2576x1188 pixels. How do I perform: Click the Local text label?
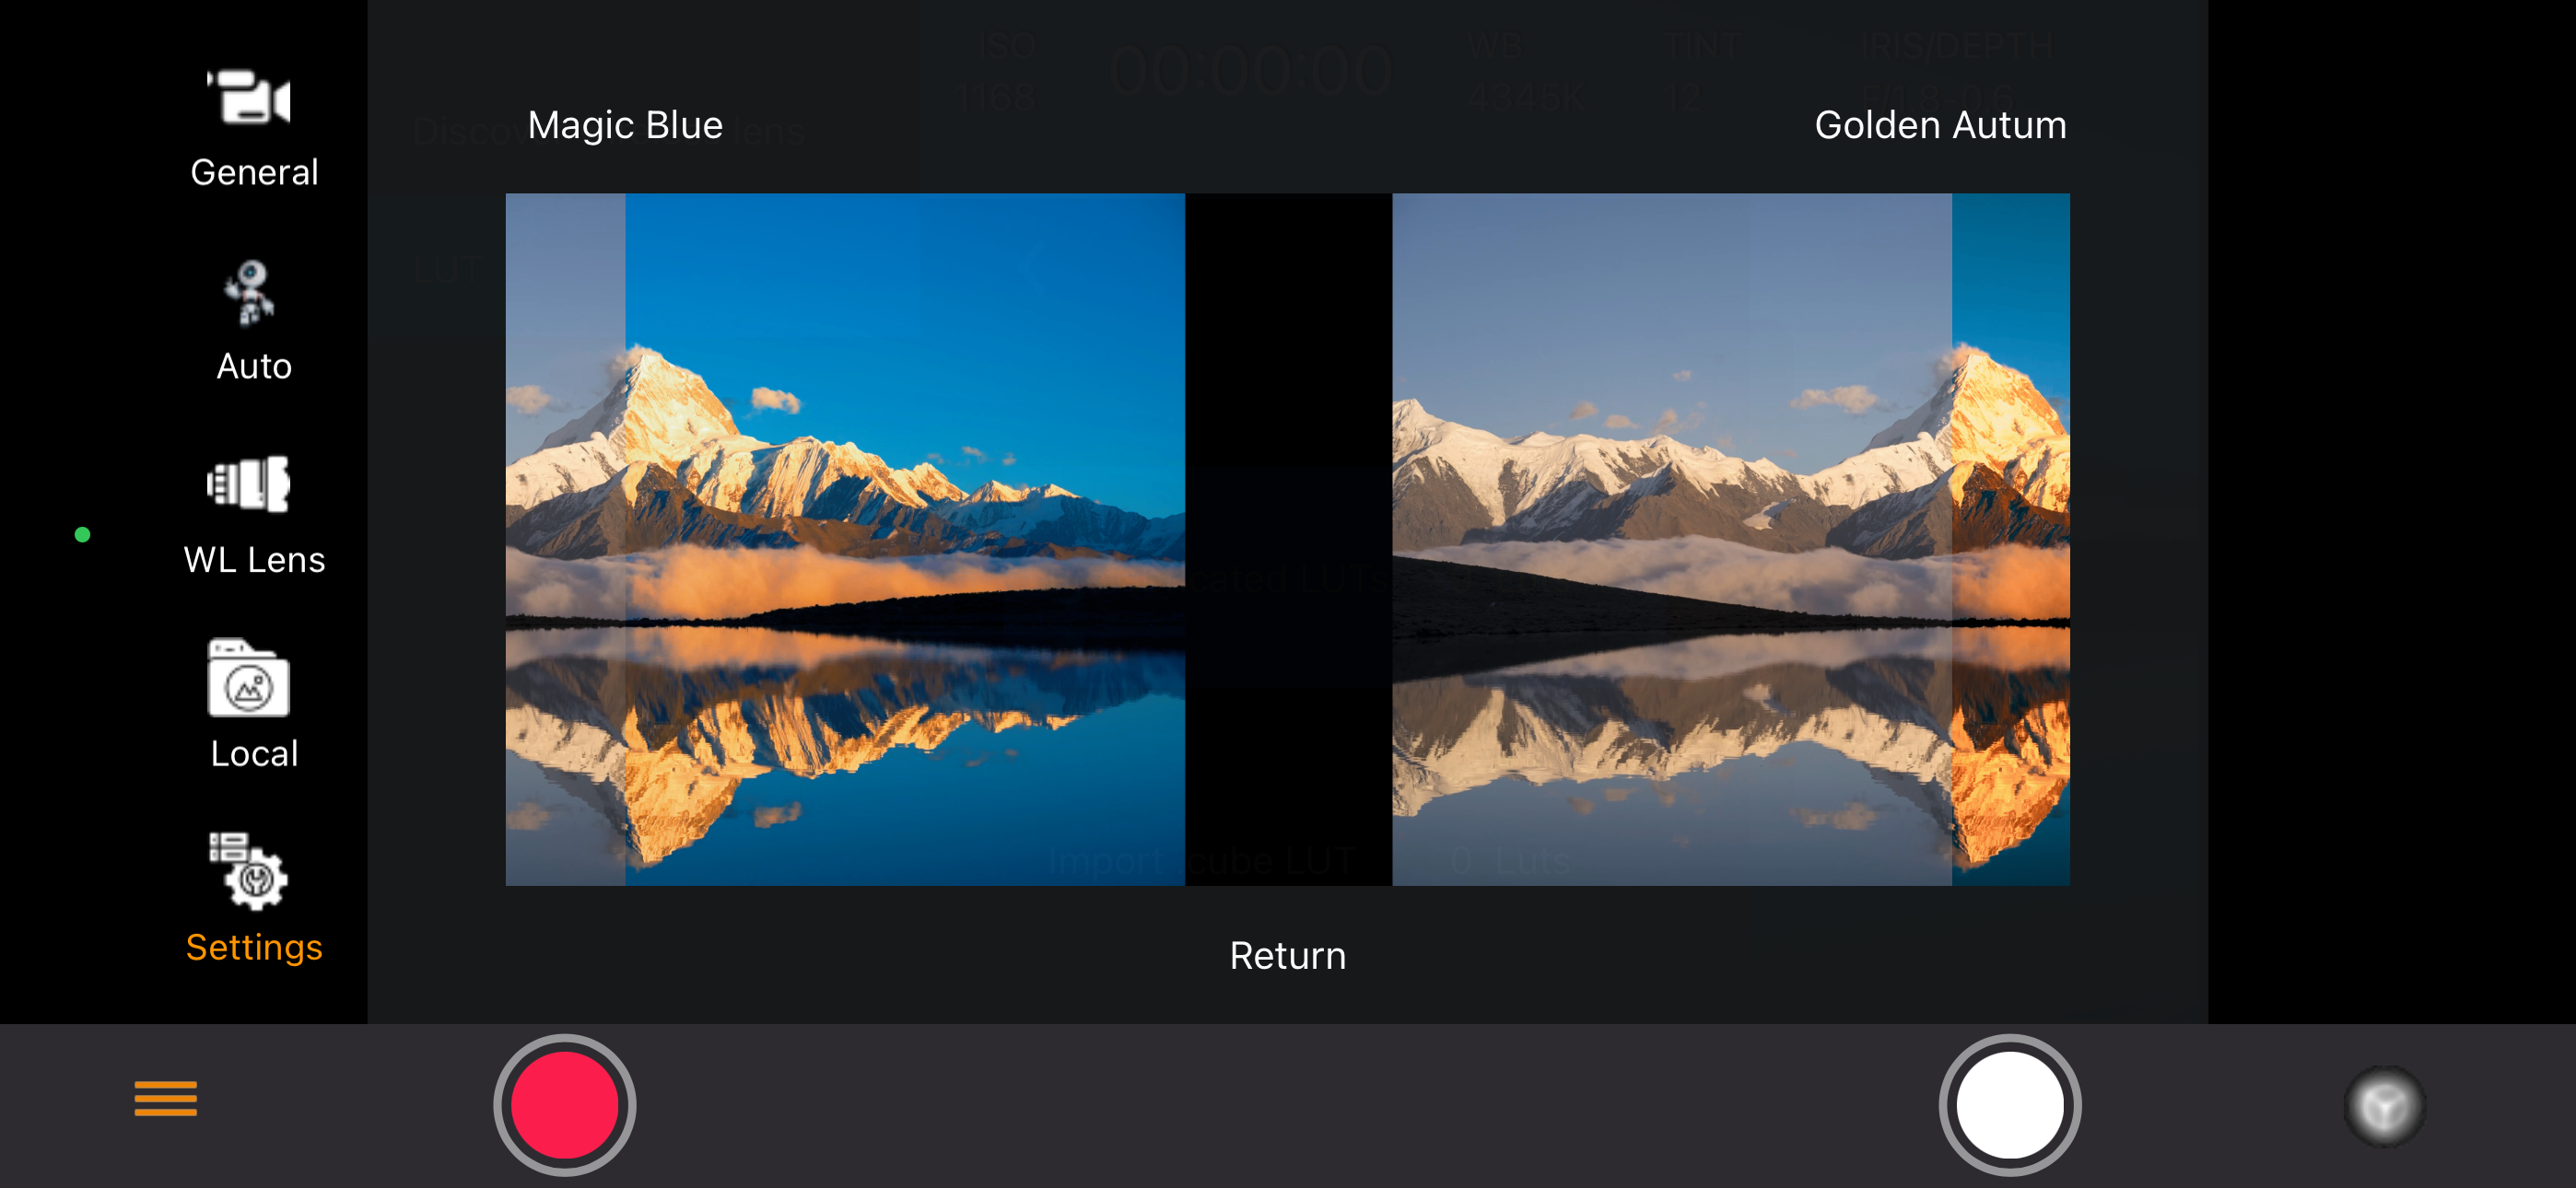254,753
